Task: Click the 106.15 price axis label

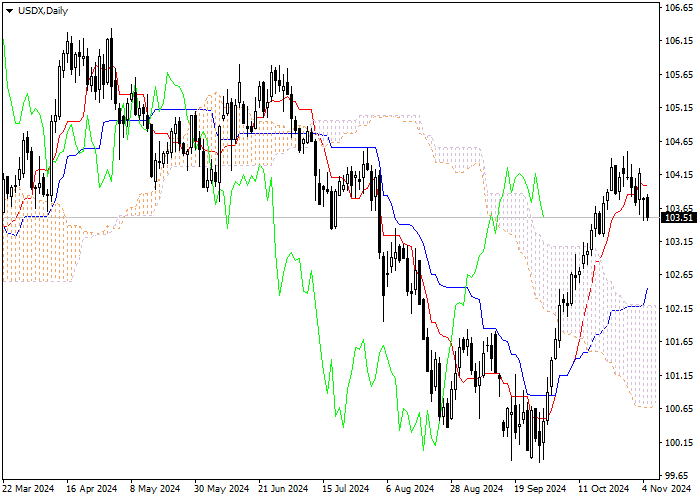Action: coord(679,41)
